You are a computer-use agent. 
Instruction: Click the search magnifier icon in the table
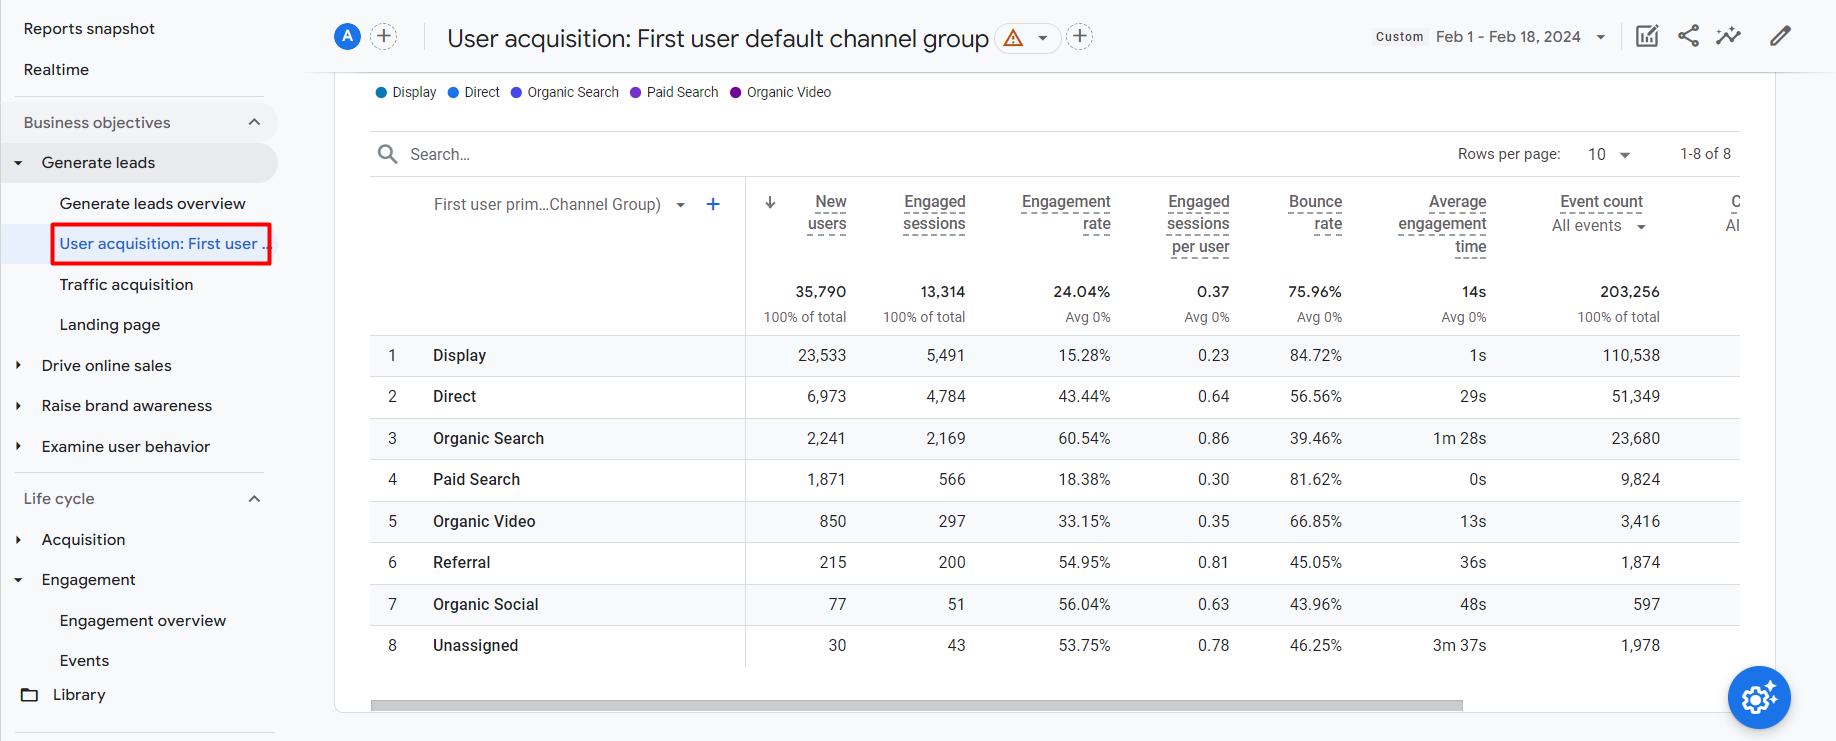[x=388, y=154]
